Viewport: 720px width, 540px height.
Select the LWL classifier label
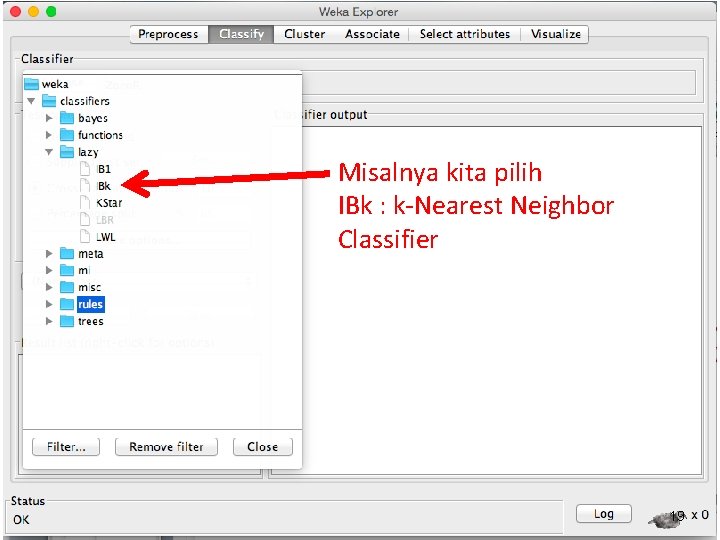[106, 237]
